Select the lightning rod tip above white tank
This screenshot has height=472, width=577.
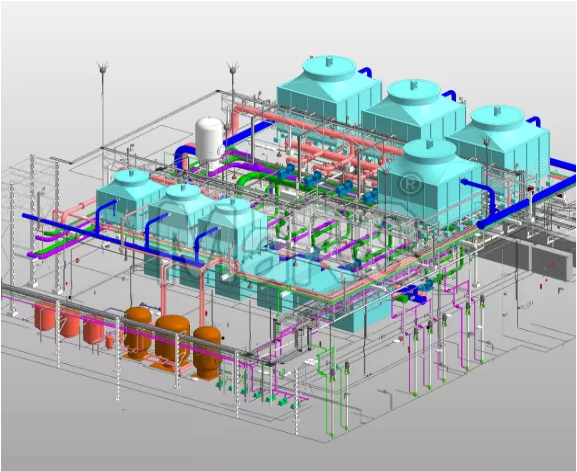(x=232, y=69)
